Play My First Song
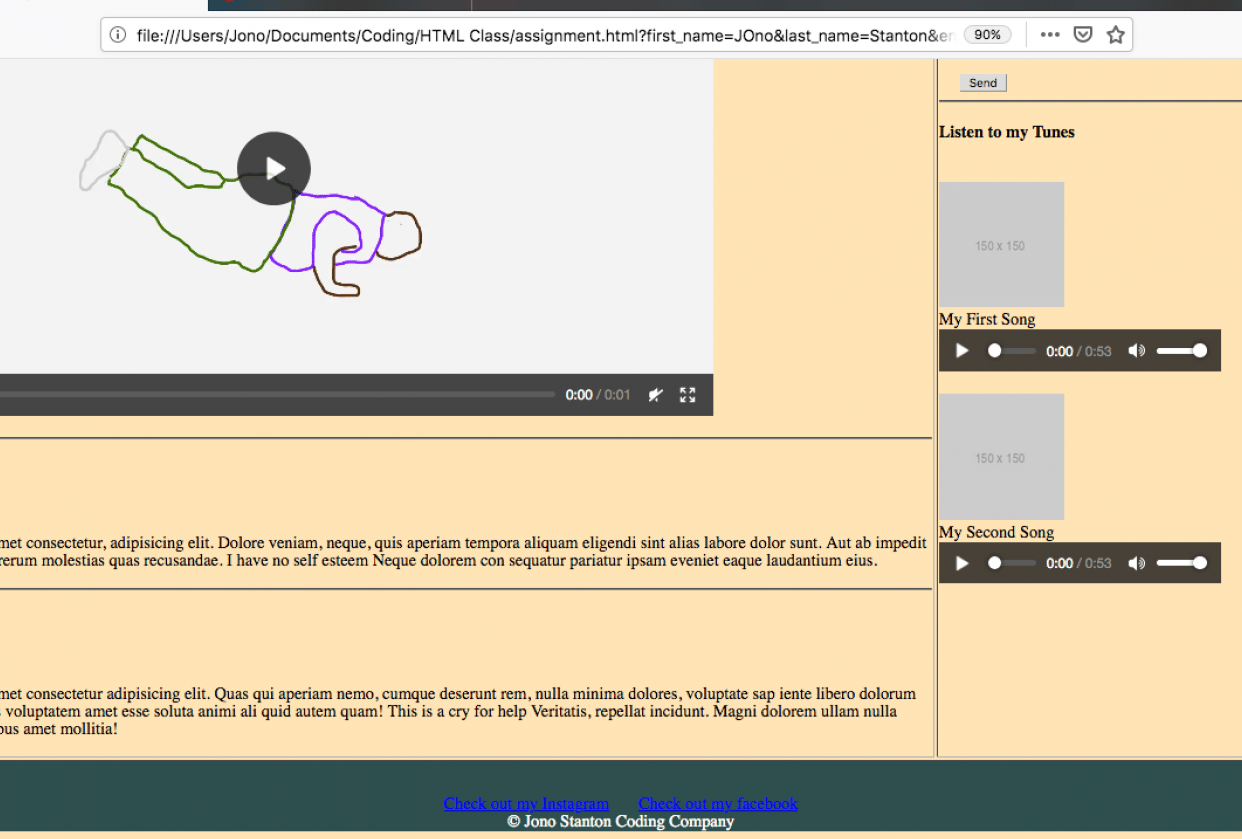 [961, 350]
